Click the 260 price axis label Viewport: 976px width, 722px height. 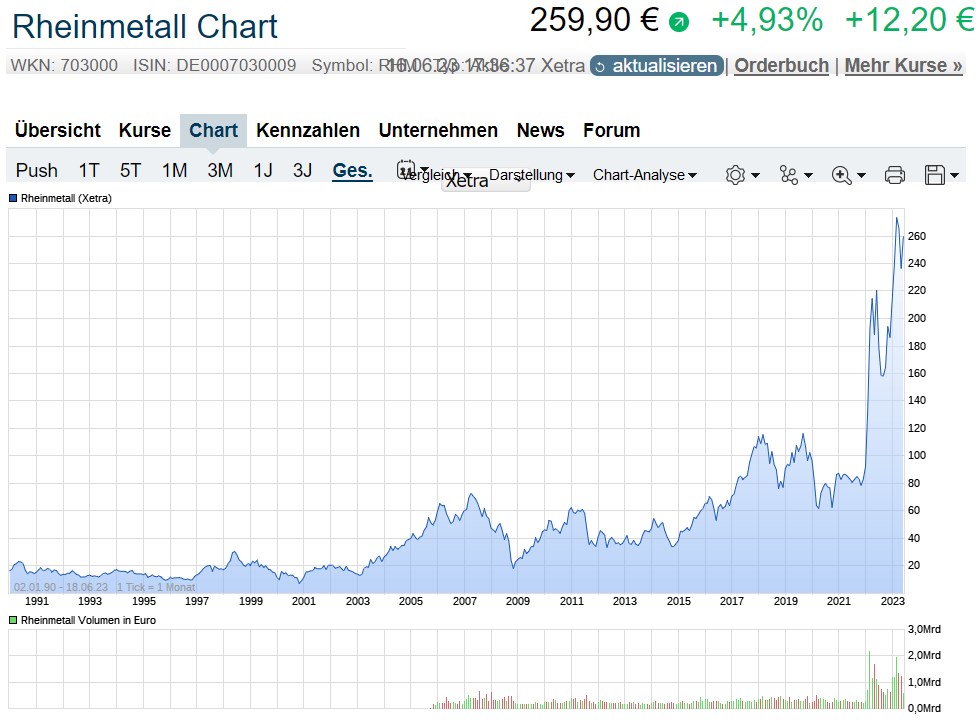(917, 236)
